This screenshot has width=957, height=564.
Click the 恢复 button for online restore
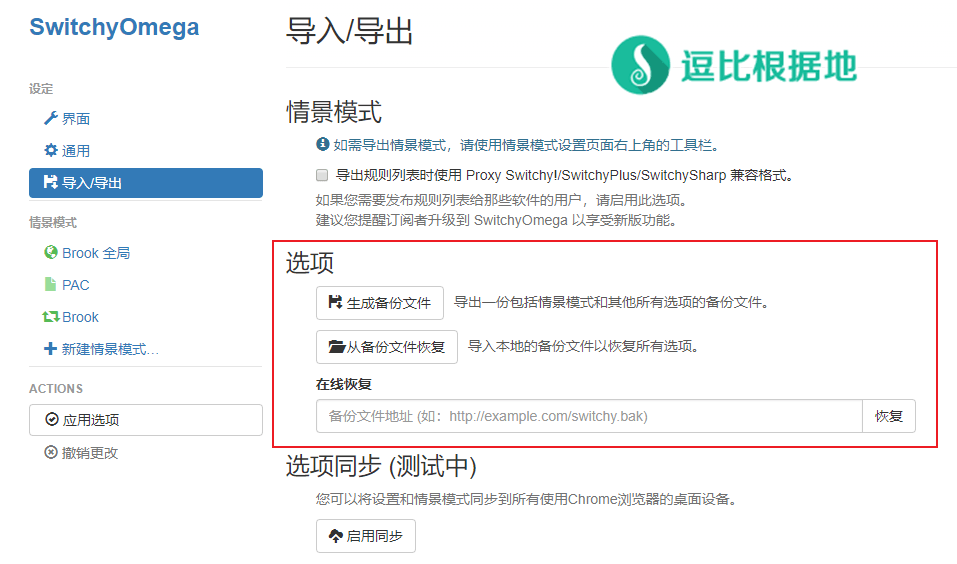click(x=888, y=416)
